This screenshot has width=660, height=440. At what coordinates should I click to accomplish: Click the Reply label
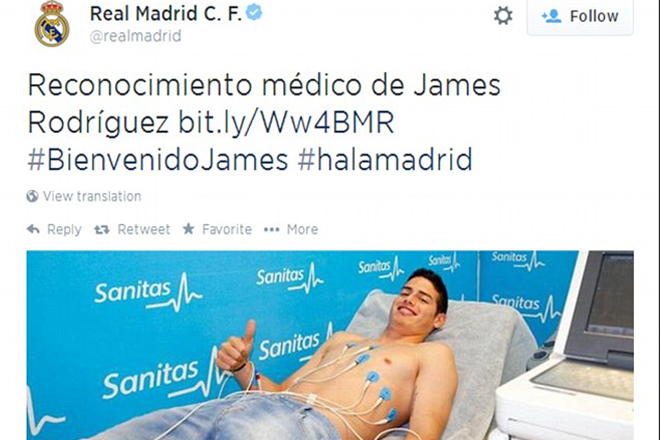coord(64,229)
